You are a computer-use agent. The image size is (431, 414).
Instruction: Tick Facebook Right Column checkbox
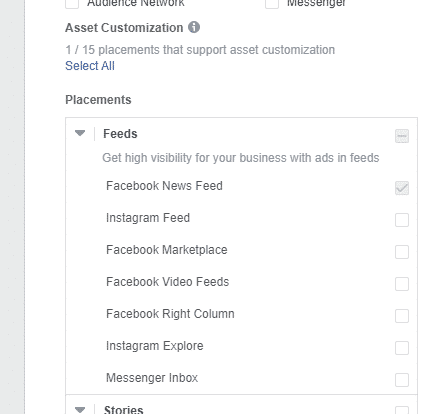click(402, 316)
